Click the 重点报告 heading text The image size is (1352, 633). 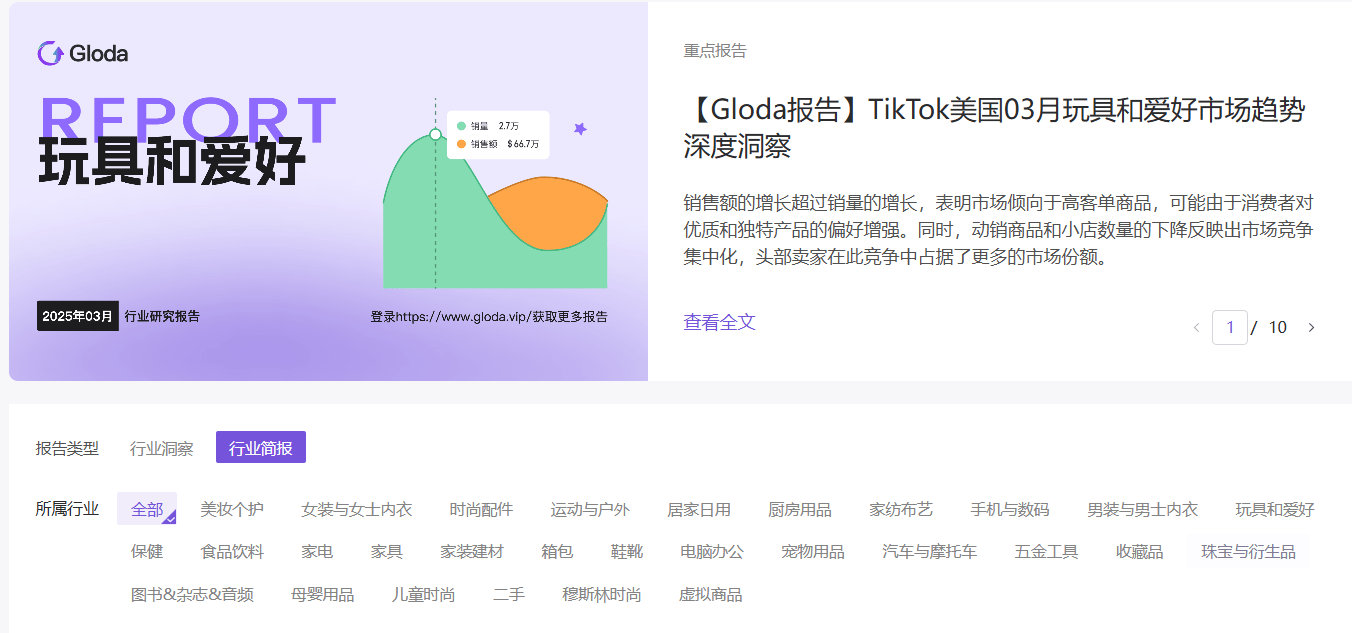pyautogui.click(x=715, y=51)
